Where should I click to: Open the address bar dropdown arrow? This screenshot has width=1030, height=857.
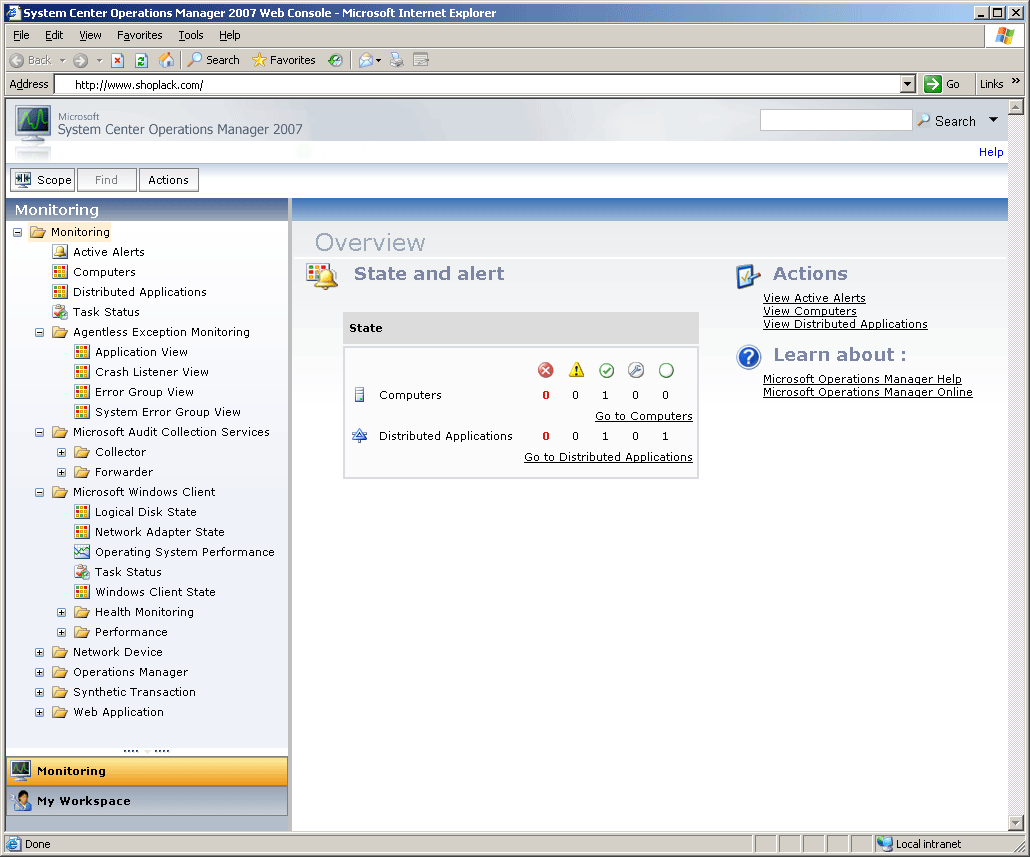[x=907, y=84]
